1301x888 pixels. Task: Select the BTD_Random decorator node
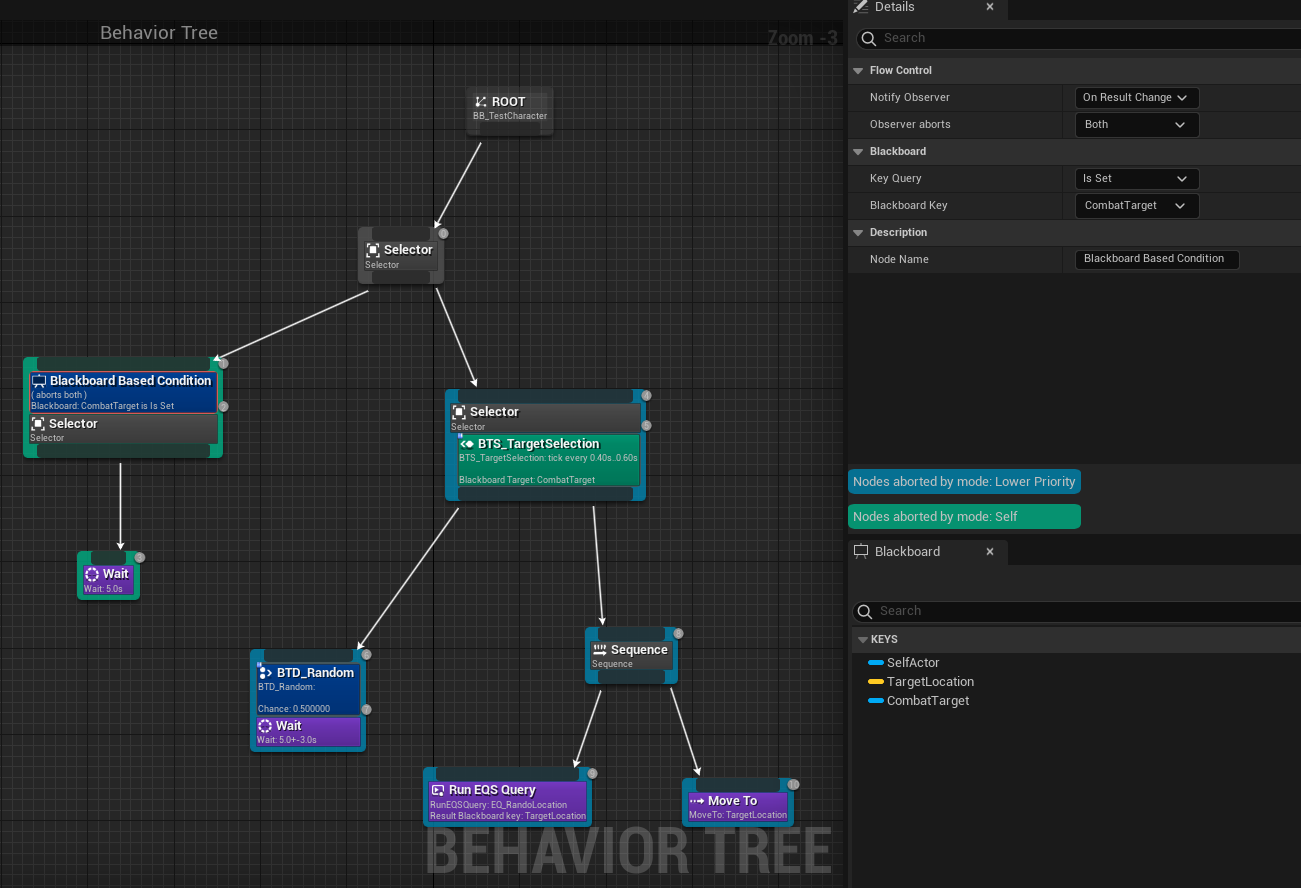308,688
